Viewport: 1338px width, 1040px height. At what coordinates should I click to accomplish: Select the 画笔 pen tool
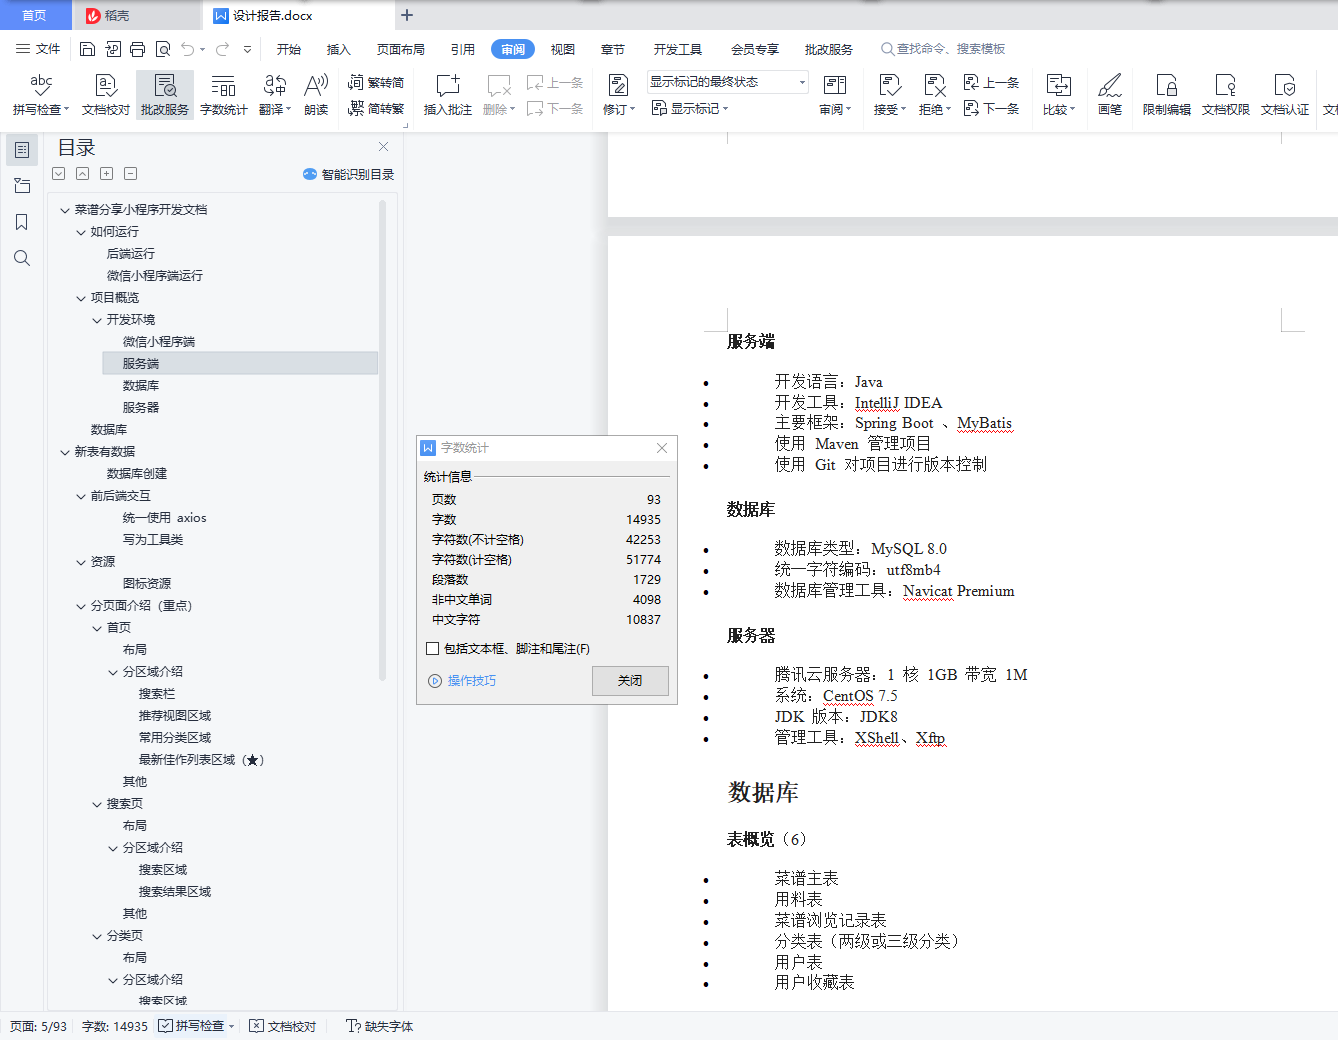[x=1110, y=94]
